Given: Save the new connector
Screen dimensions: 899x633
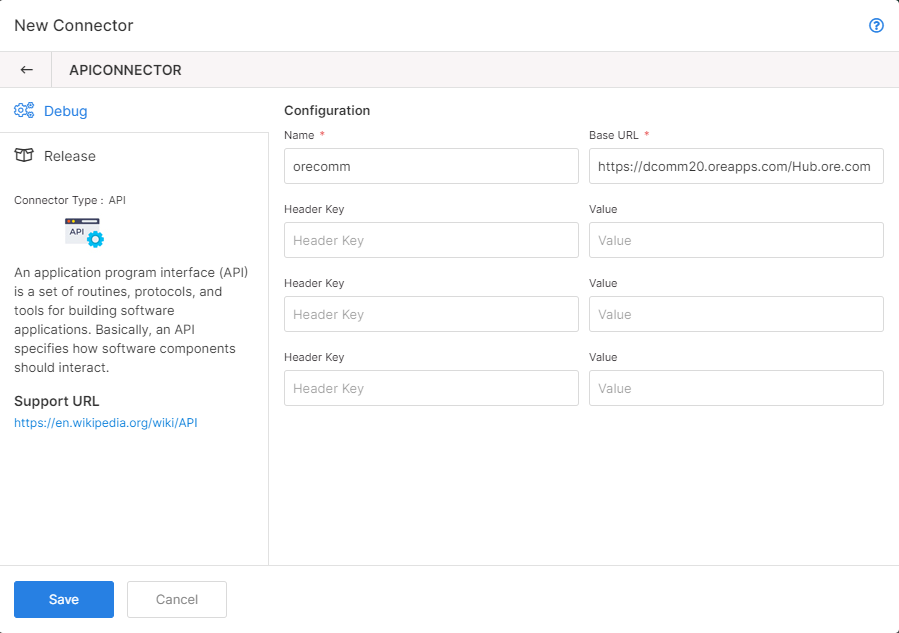Looking at the screenshot, I should pyautogui.click(x=64, y=599).
